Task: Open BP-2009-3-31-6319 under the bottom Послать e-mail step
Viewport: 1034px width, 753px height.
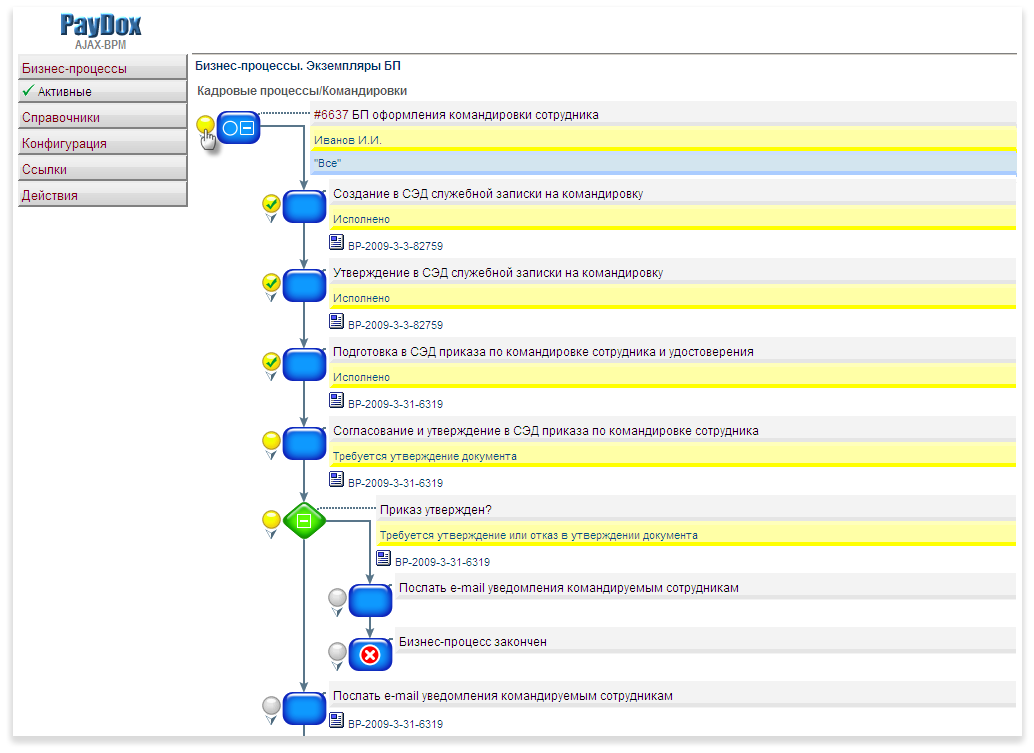Action: (396, 724)
